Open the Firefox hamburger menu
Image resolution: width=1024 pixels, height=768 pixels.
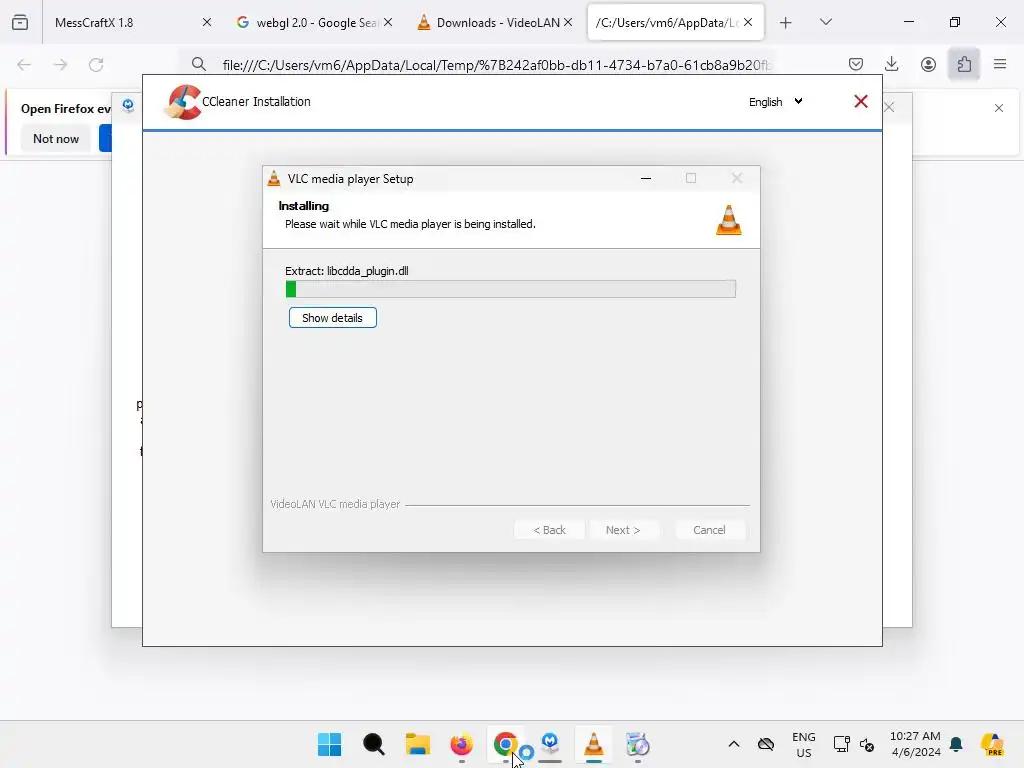1000,64
